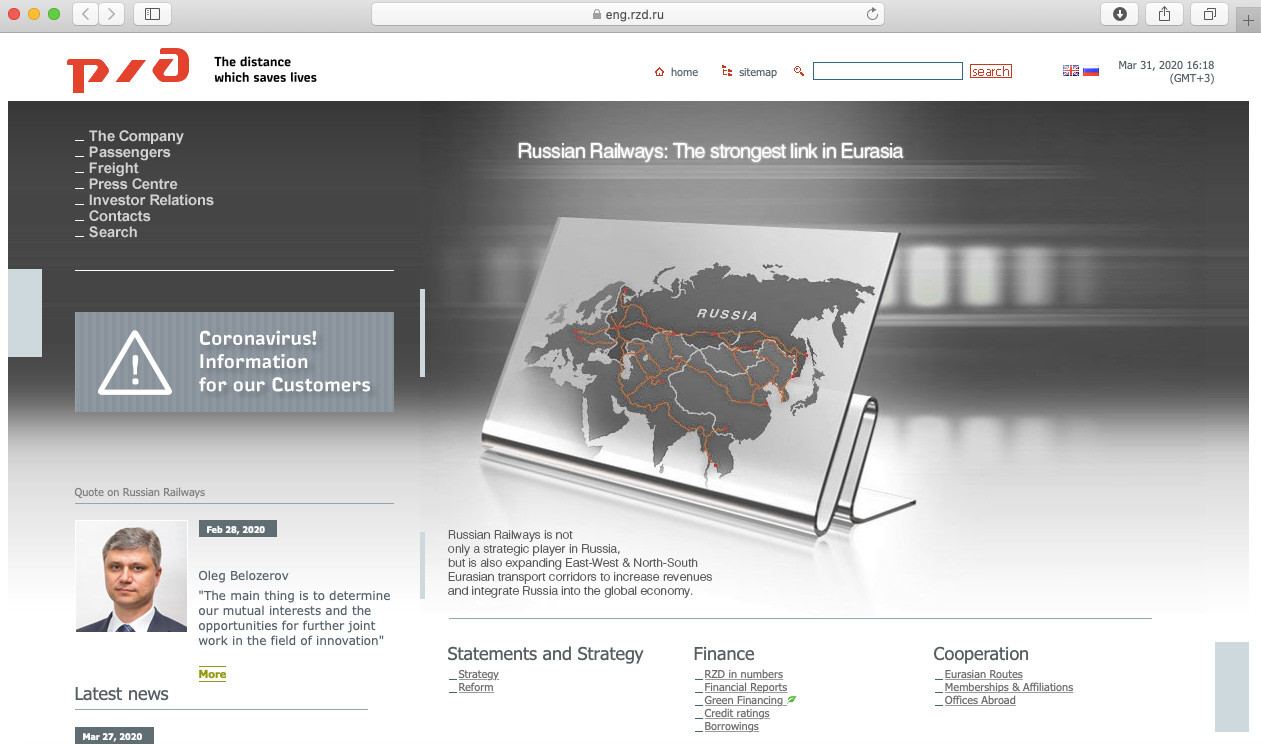Click the Statements and Strategy heading
This screenshot has width=1261, height=745.
pos(545,654)
